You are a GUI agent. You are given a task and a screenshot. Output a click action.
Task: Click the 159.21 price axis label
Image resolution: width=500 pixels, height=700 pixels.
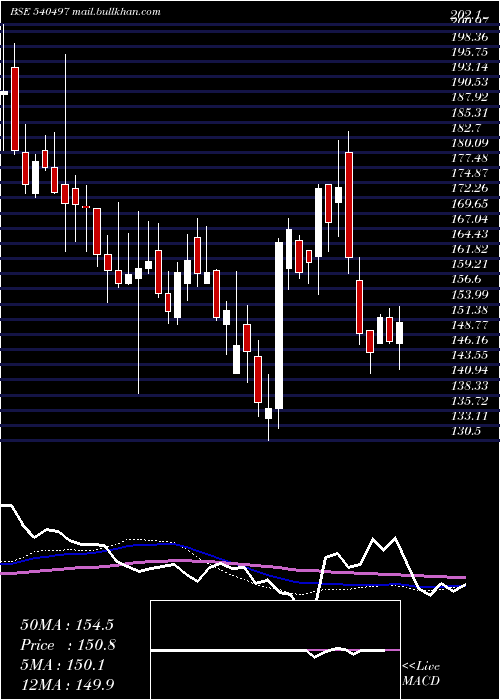click(x=469, y=264)
